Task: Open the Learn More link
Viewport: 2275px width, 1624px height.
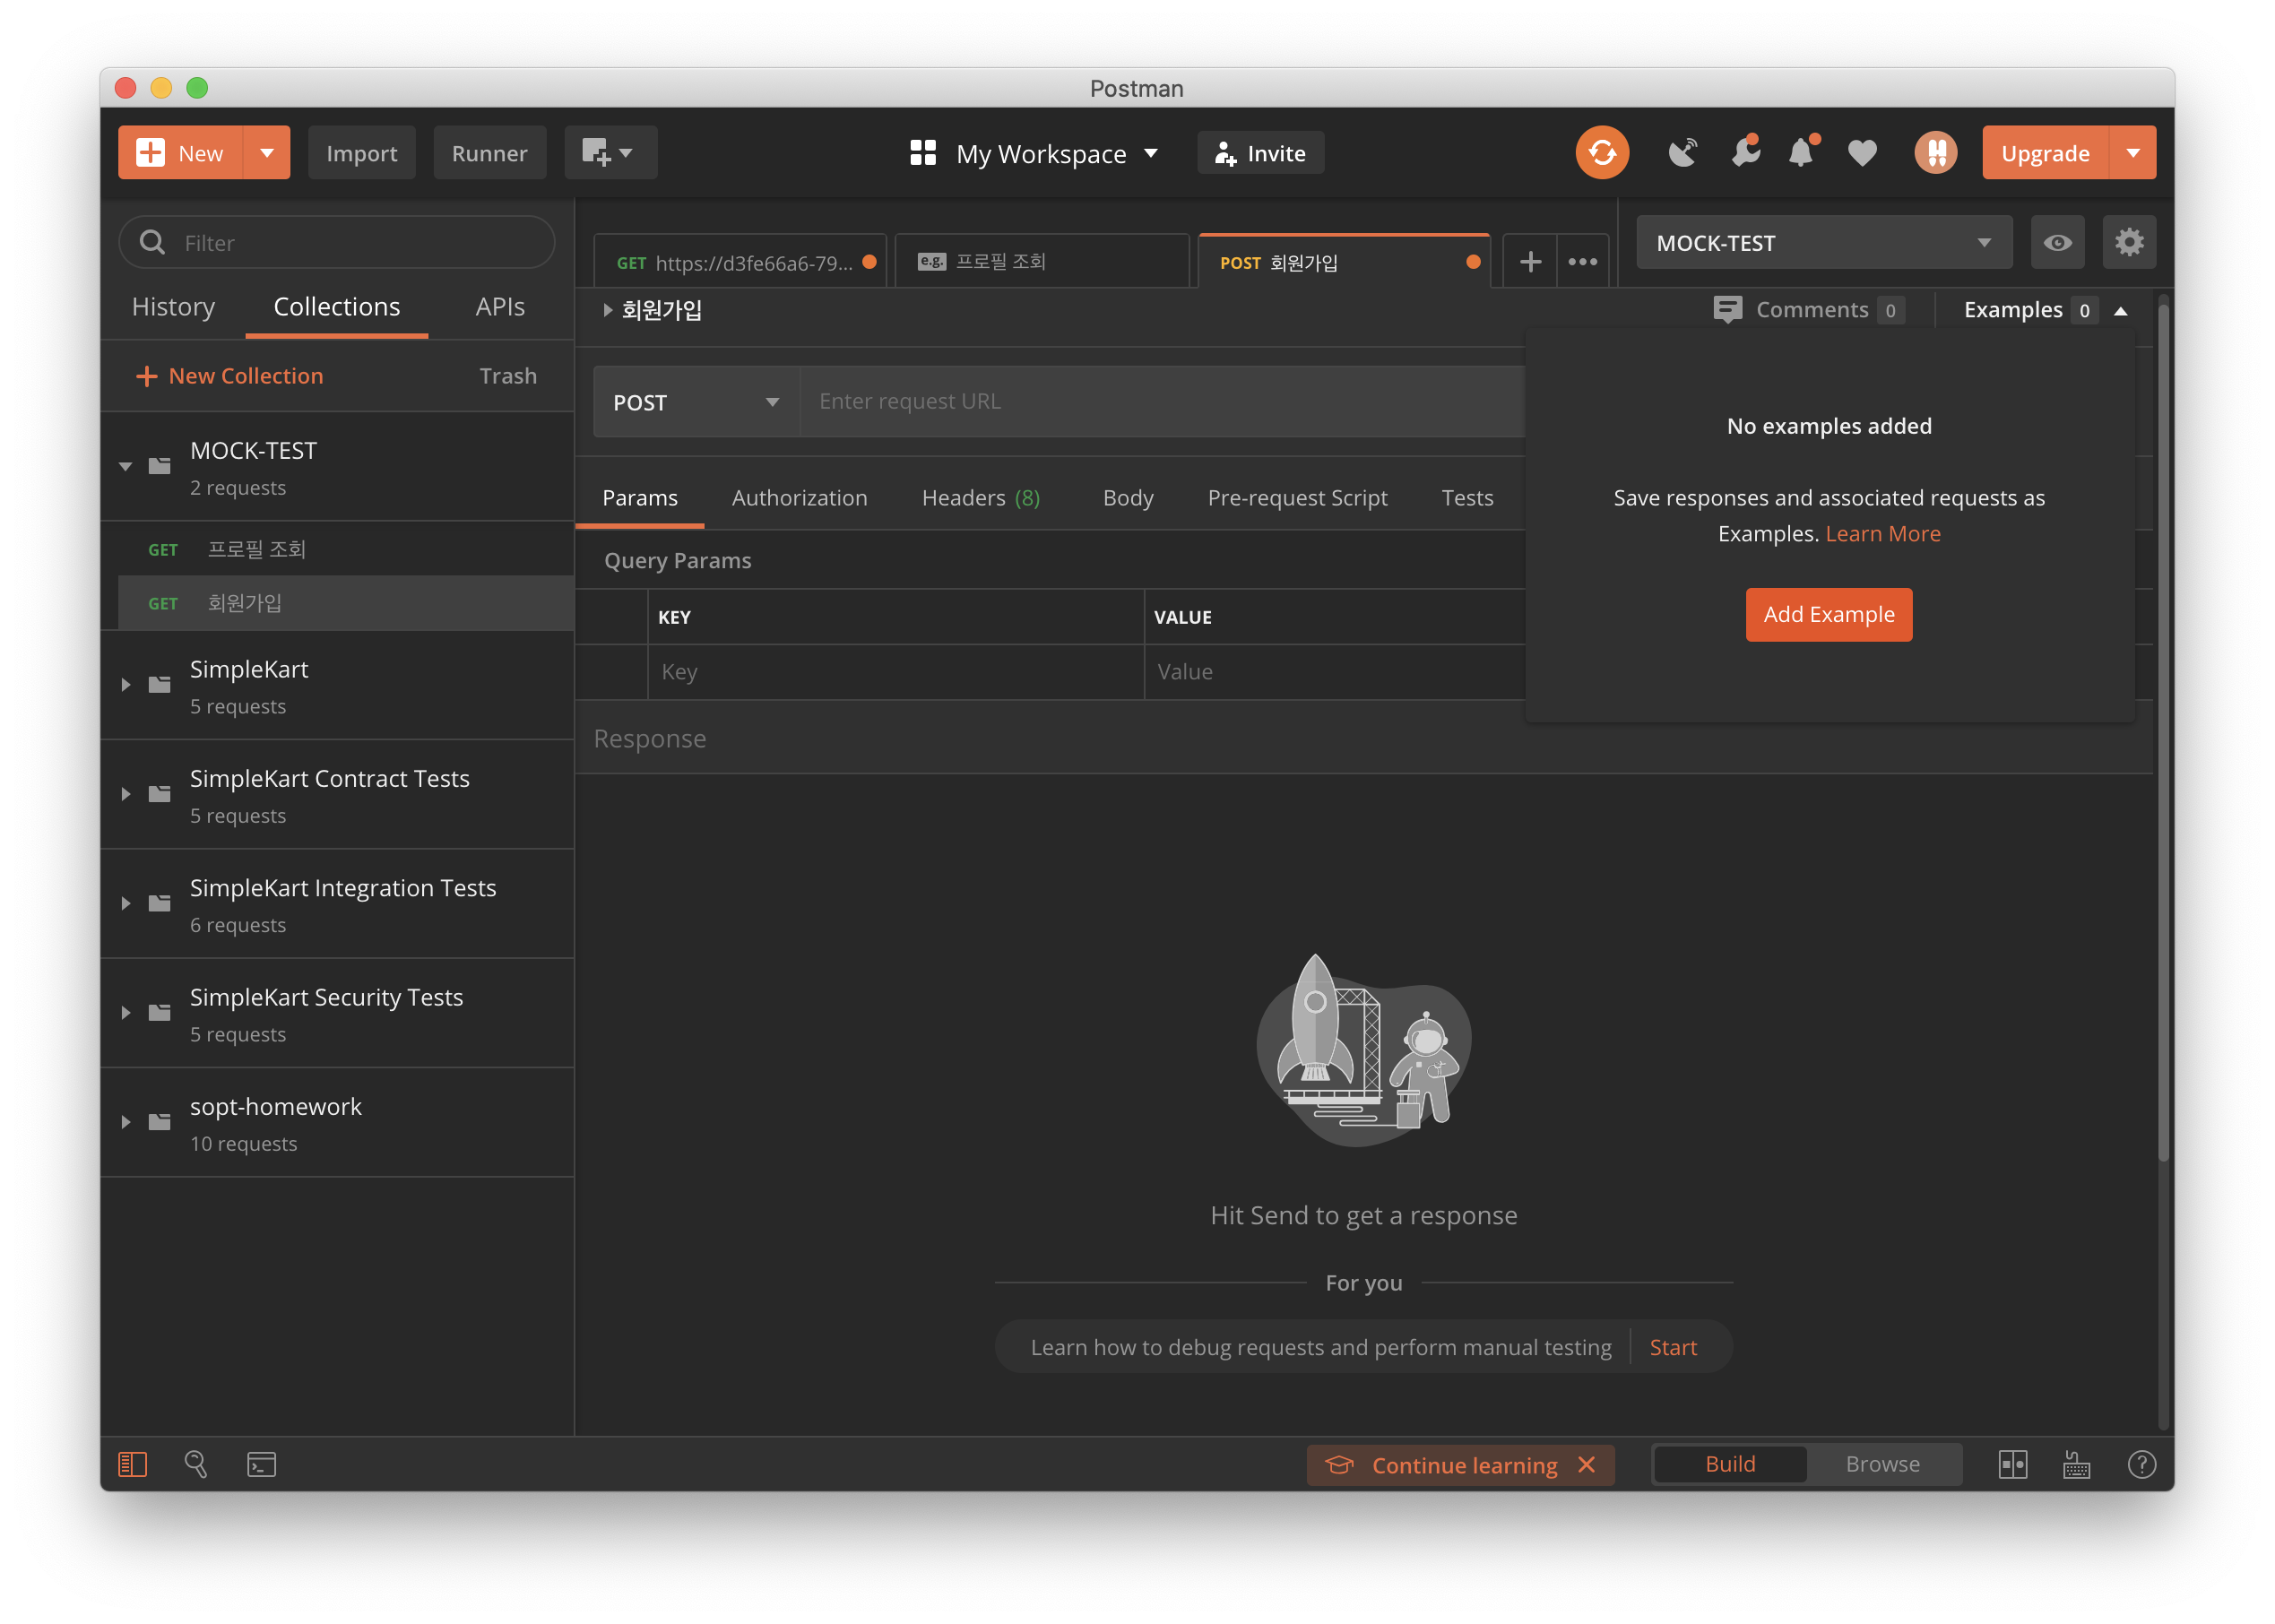Action: (x=1882, y=534)
